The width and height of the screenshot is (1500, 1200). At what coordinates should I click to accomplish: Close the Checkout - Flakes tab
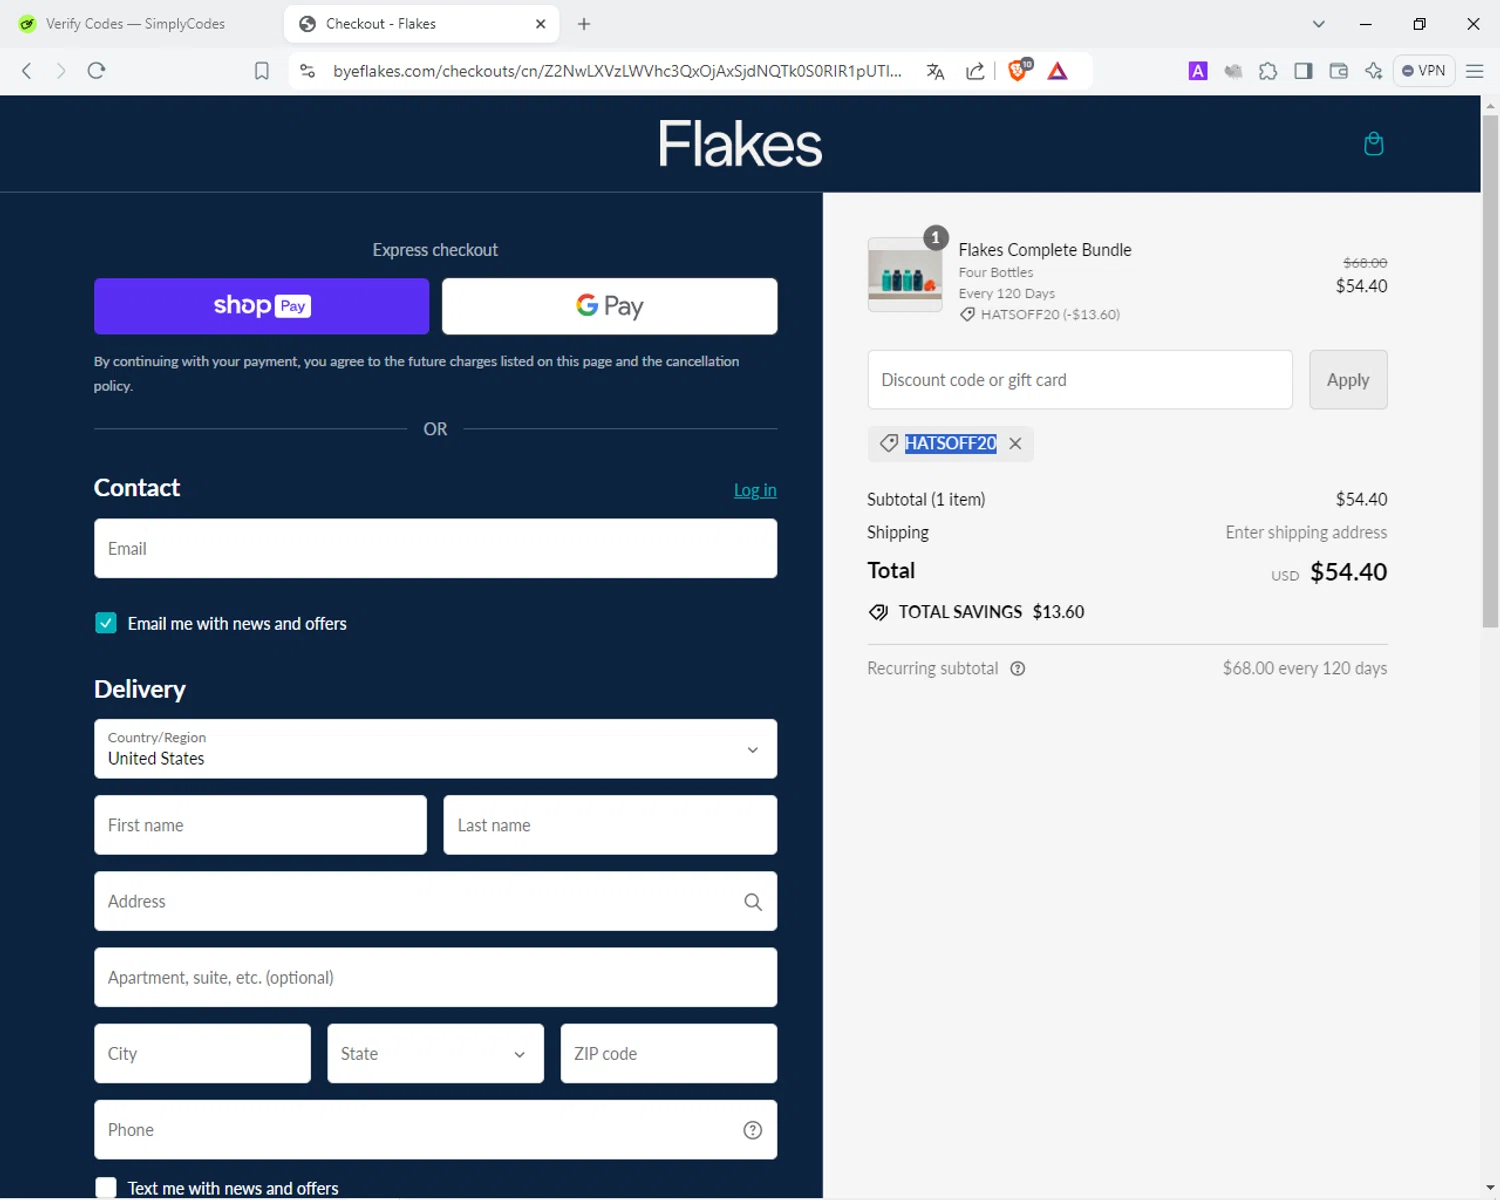click(541, 24)
